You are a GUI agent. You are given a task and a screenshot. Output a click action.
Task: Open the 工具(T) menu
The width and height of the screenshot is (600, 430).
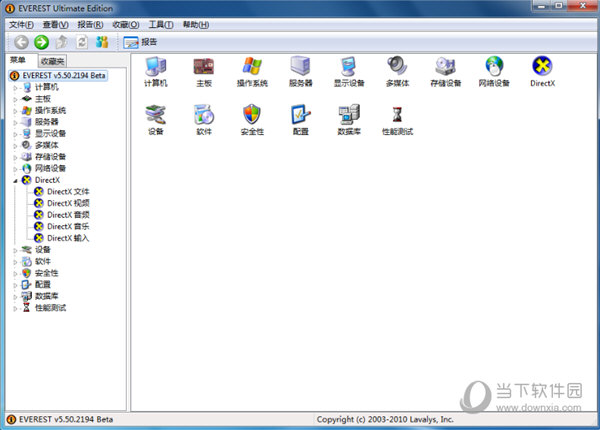(161, 25)
